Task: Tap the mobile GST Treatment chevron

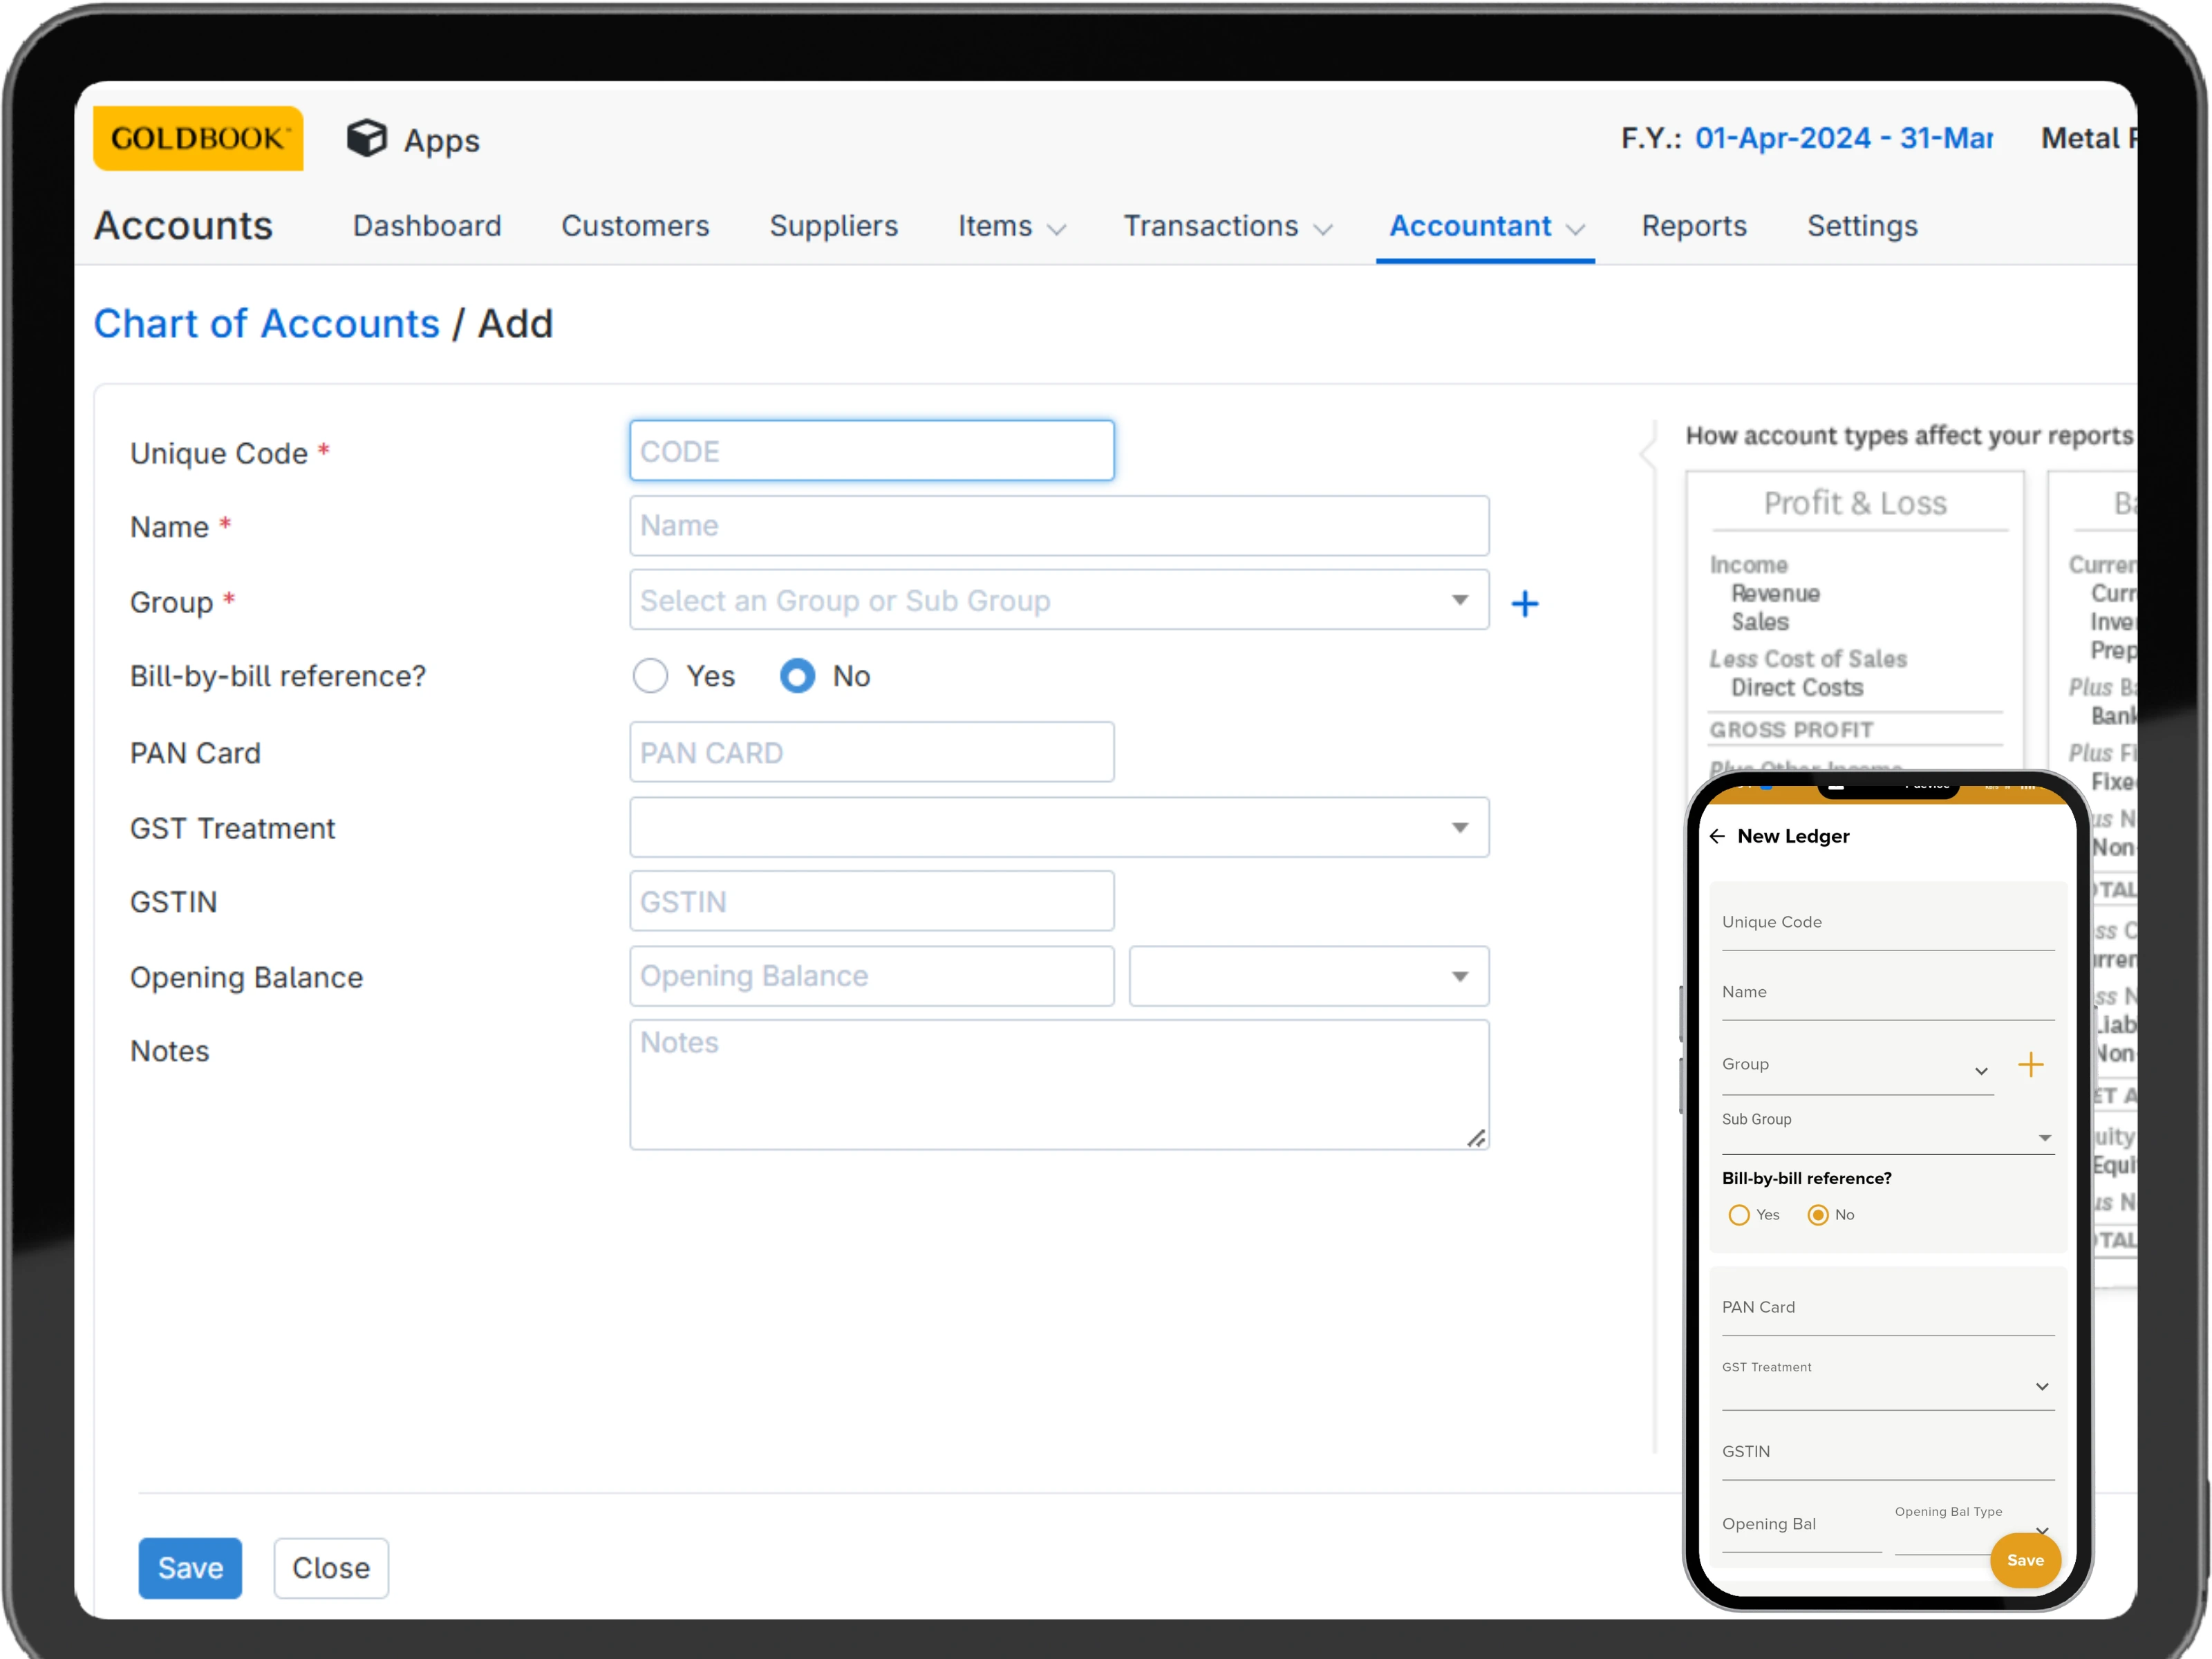Action: 2041,1386
